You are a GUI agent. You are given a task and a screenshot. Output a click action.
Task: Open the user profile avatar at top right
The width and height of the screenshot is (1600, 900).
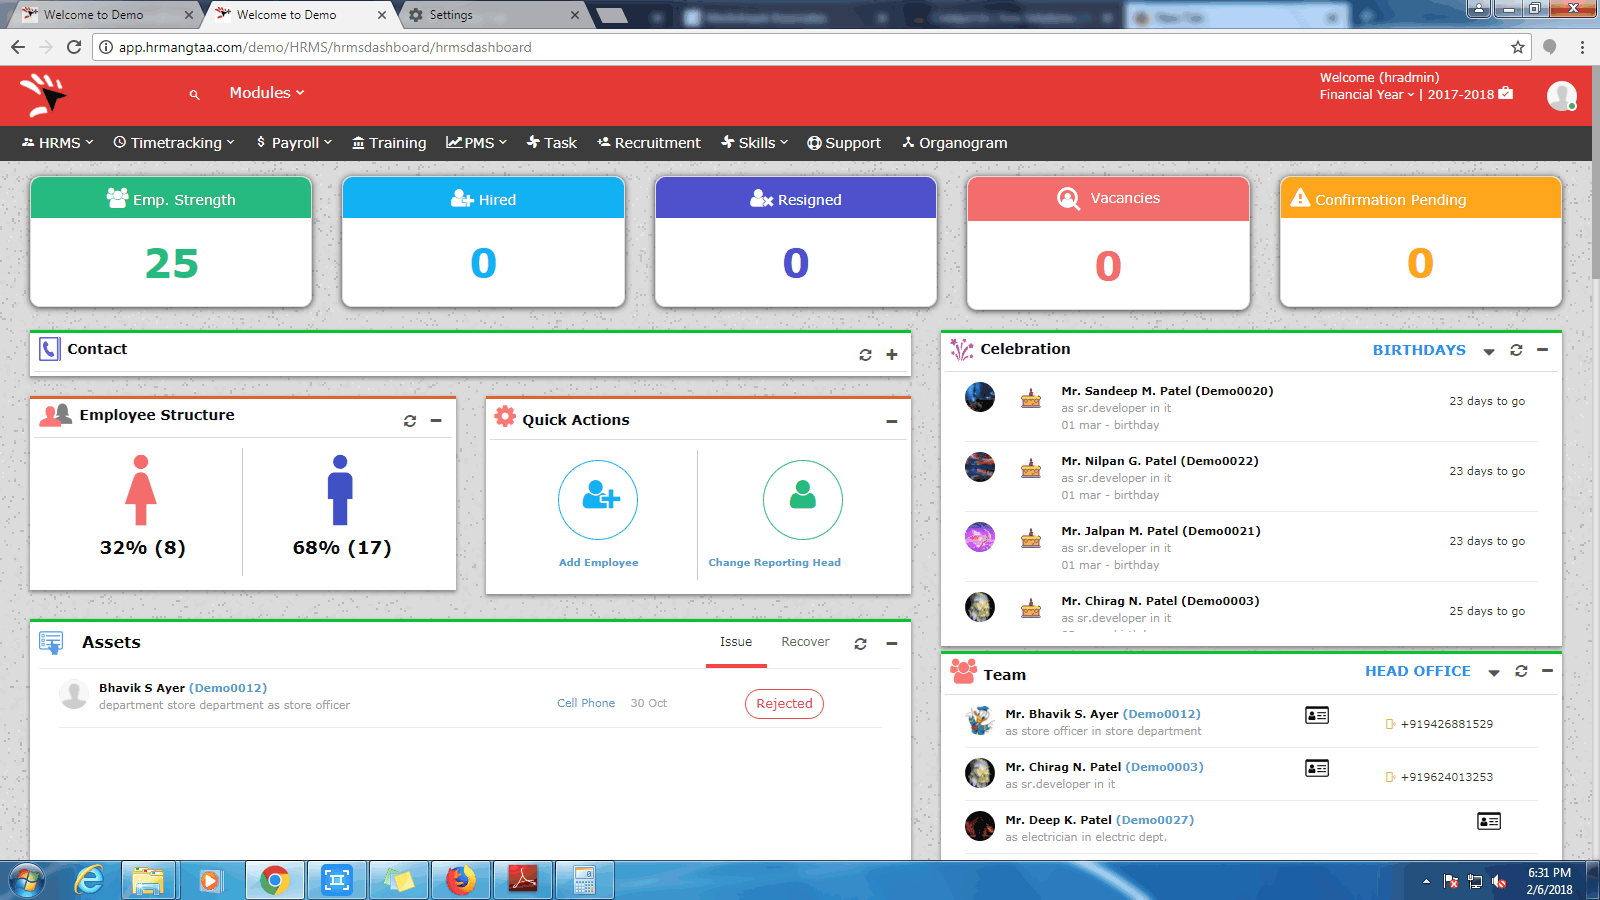[x=1561, y=96]
